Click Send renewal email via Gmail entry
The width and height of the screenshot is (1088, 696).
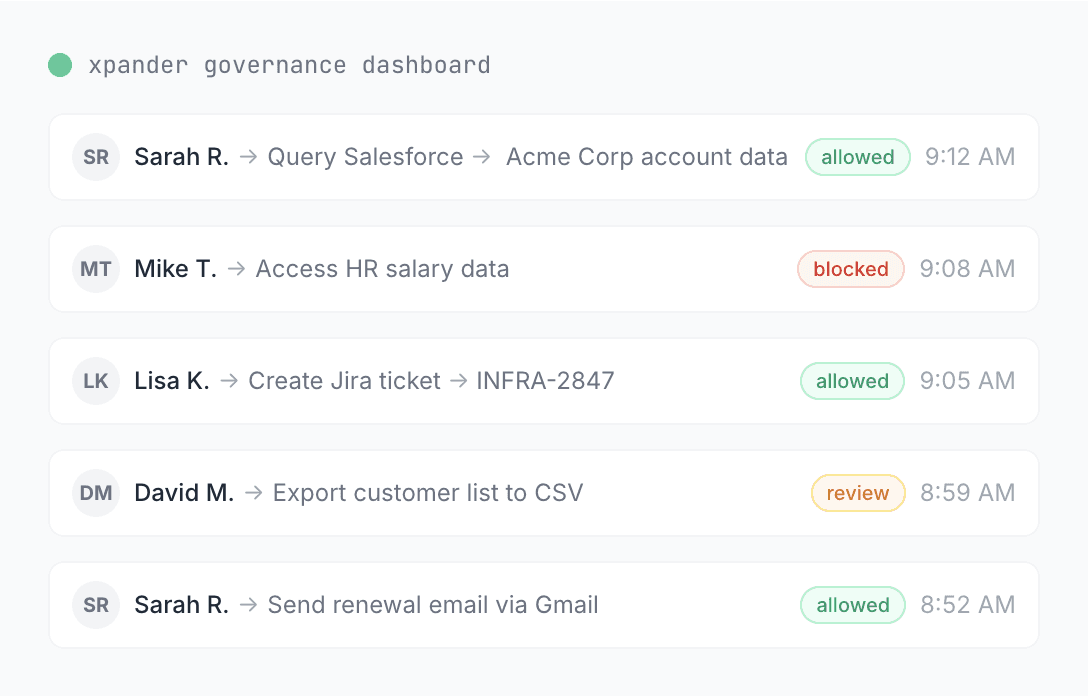(x=433, y=605)
